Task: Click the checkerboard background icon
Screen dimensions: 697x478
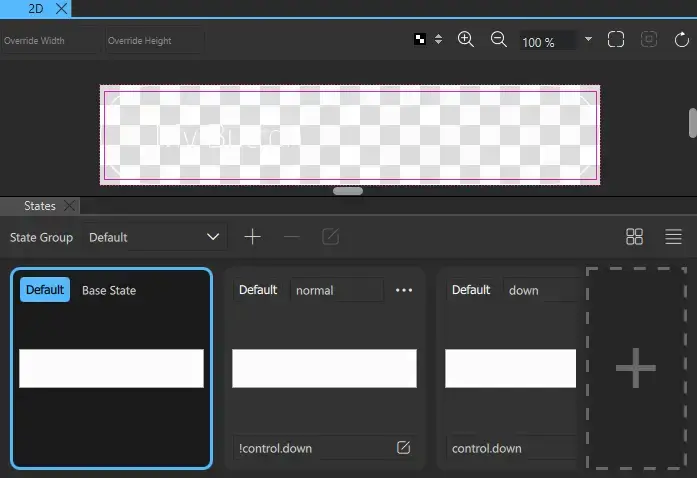Action: tap(420, 40)
